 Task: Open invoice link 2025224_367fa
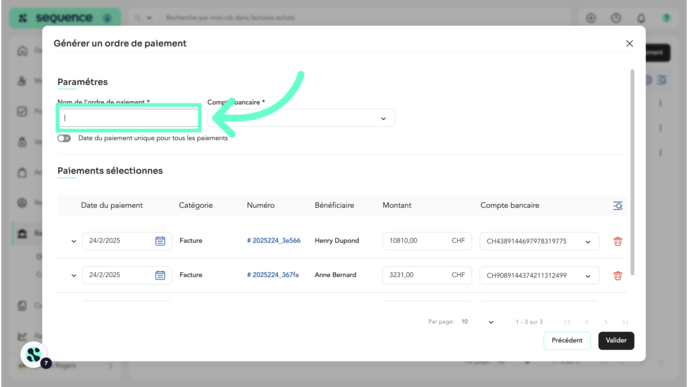coord(272,275)
